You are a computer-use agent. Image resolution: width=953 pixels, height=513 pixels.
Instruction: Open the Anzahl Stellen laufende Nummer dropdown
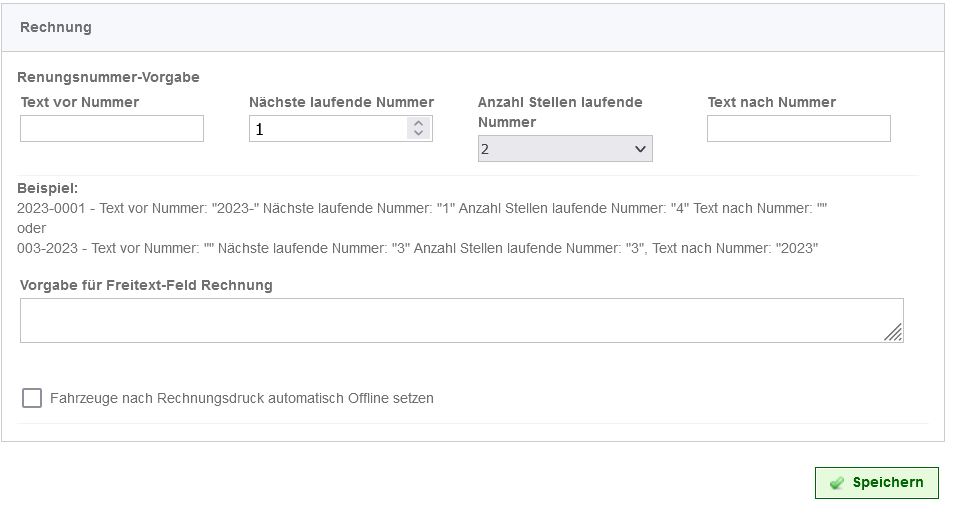click(x=565, y=149)
